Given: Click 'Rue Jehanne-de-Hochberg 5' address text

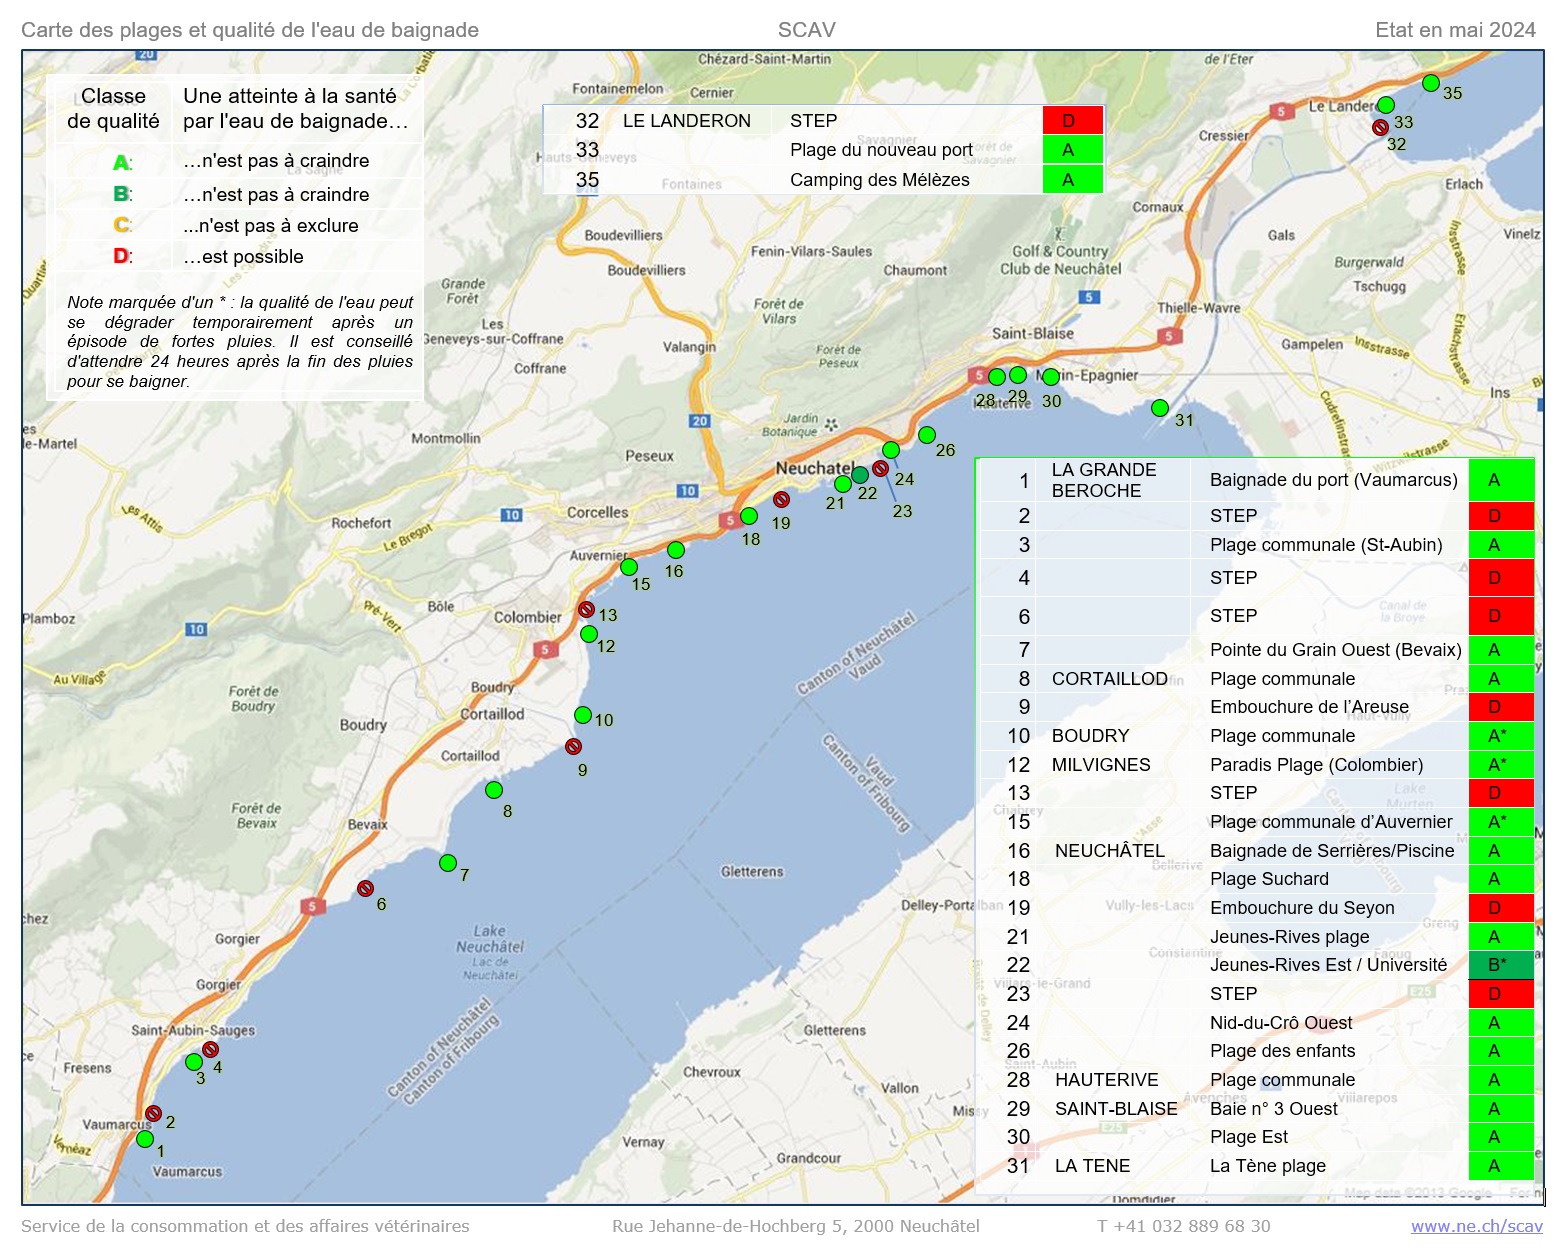Looking at the screenshot, I should click(x=732, y=1226).
